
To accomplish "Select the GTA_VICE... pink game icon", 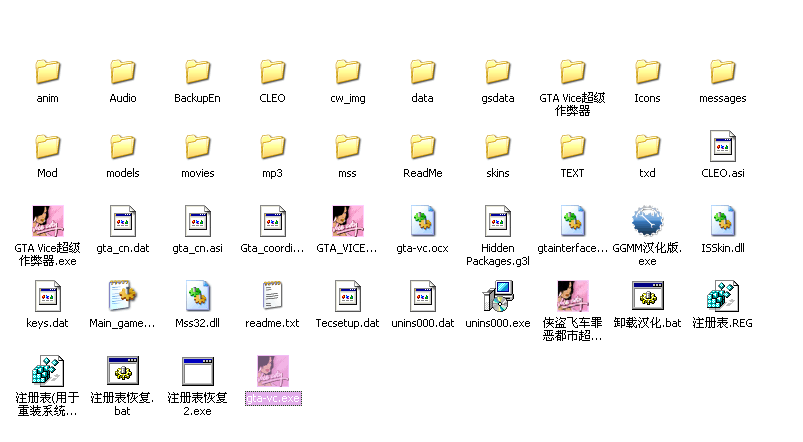I will point(348,221).
